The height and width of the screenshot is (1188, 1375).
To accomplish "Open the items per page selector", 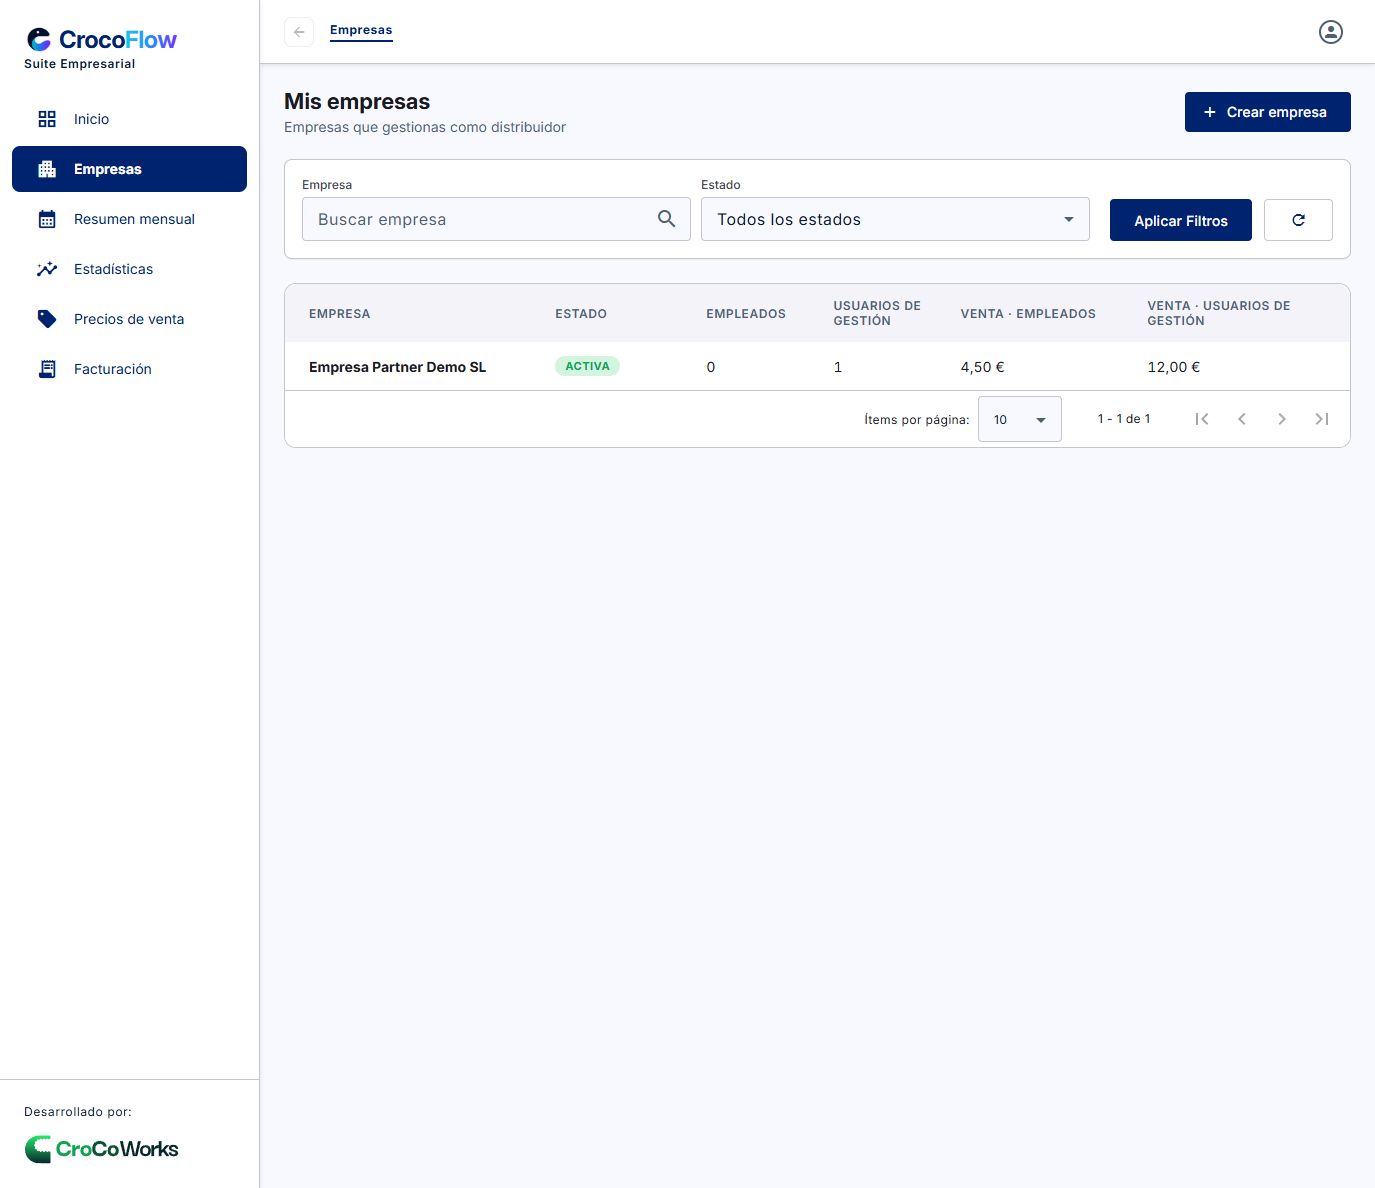I will [1019, 420].
